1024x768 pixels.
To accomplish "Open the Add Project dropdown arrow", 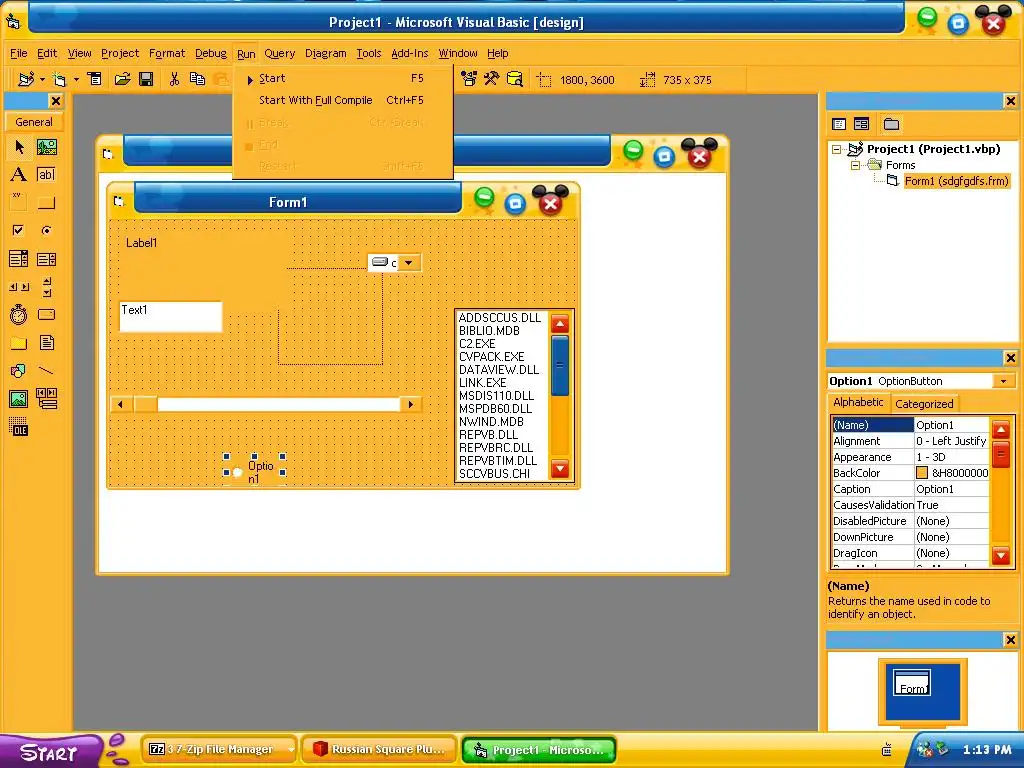I will tap(42, 80).
